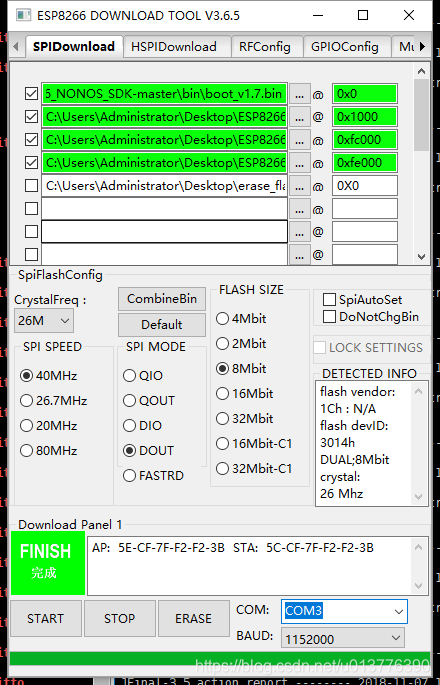Viewport: 440px width, 685px height.
Task: Uncheck the file row at 0xfe000
Action: coord(31,163)
